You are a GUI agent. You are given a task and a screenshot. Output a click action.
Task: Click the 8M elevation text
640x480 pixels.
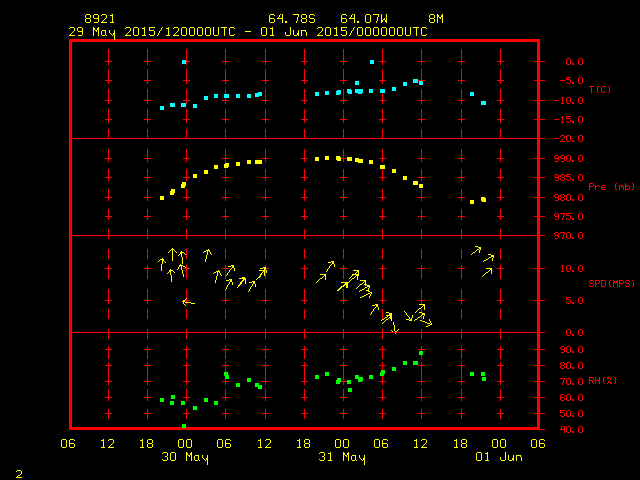[436, 19]
